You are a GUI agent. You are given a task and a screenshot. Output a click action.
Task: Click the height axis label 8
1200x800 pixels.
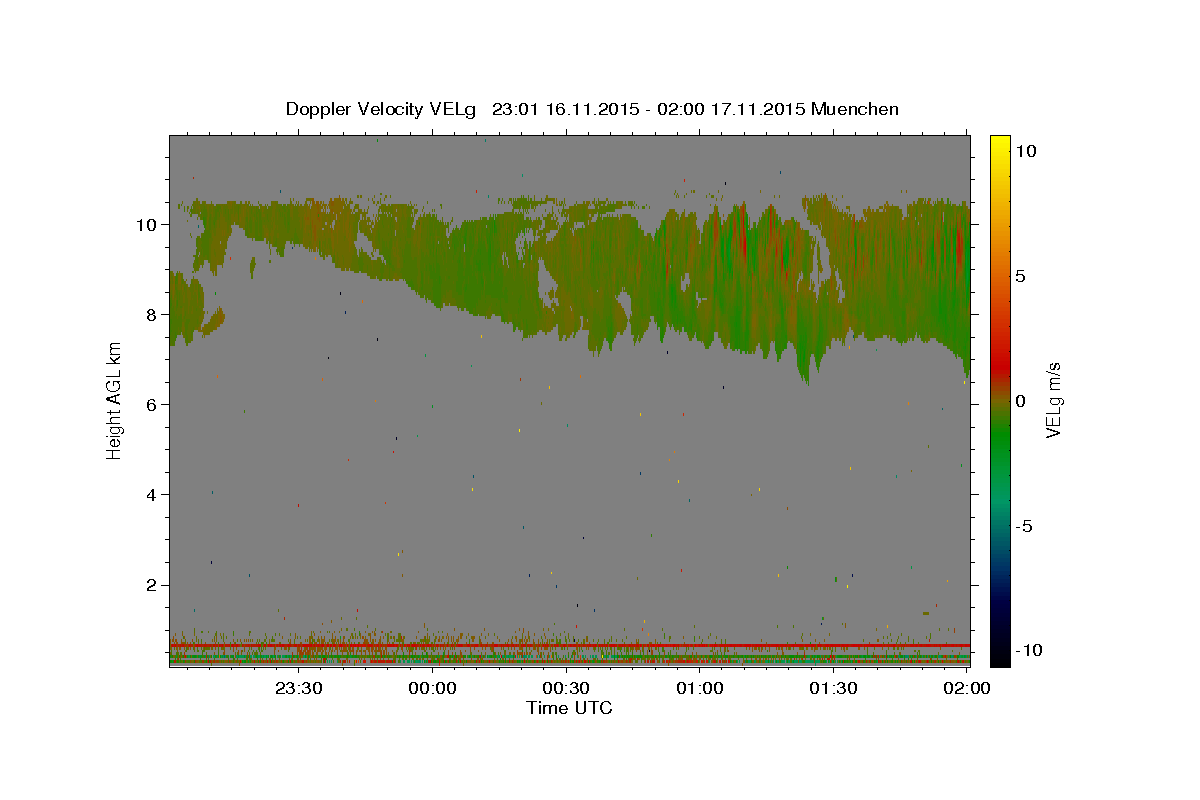click(153, 315)
